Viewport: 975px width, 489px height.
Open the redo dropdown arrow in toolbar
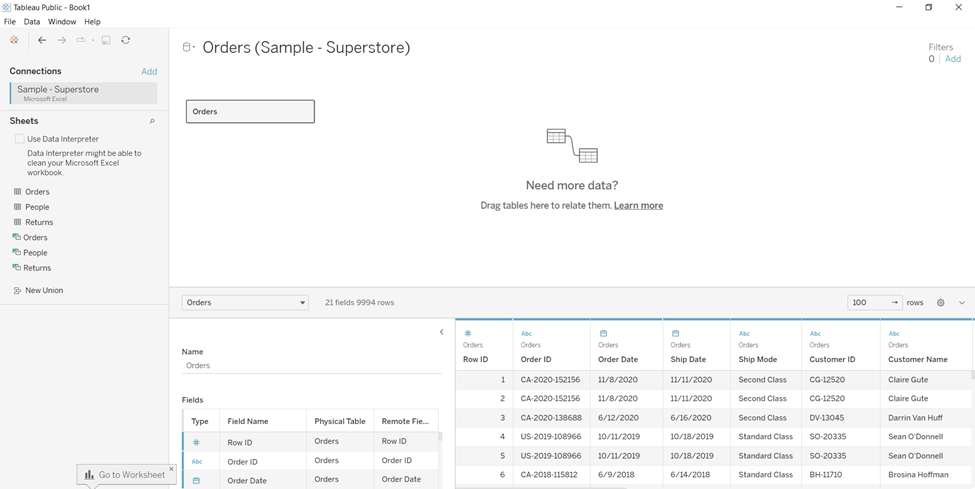point(93,40)
